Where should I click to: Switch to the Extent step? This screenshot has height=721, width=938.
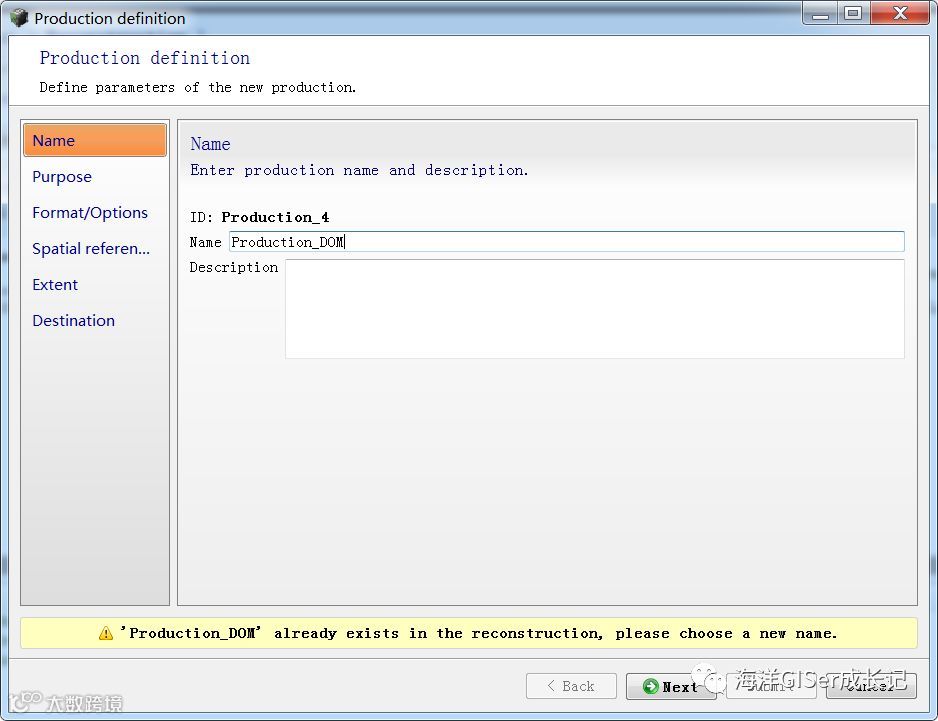tap(55, 284)
